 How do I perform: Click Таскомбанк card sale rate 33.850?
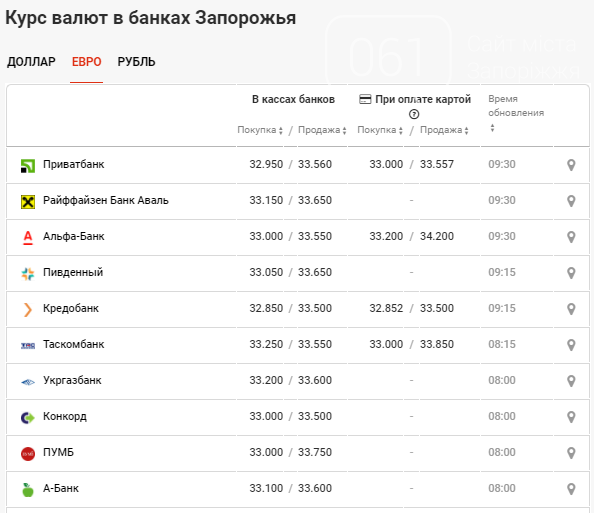click(436, 344)
